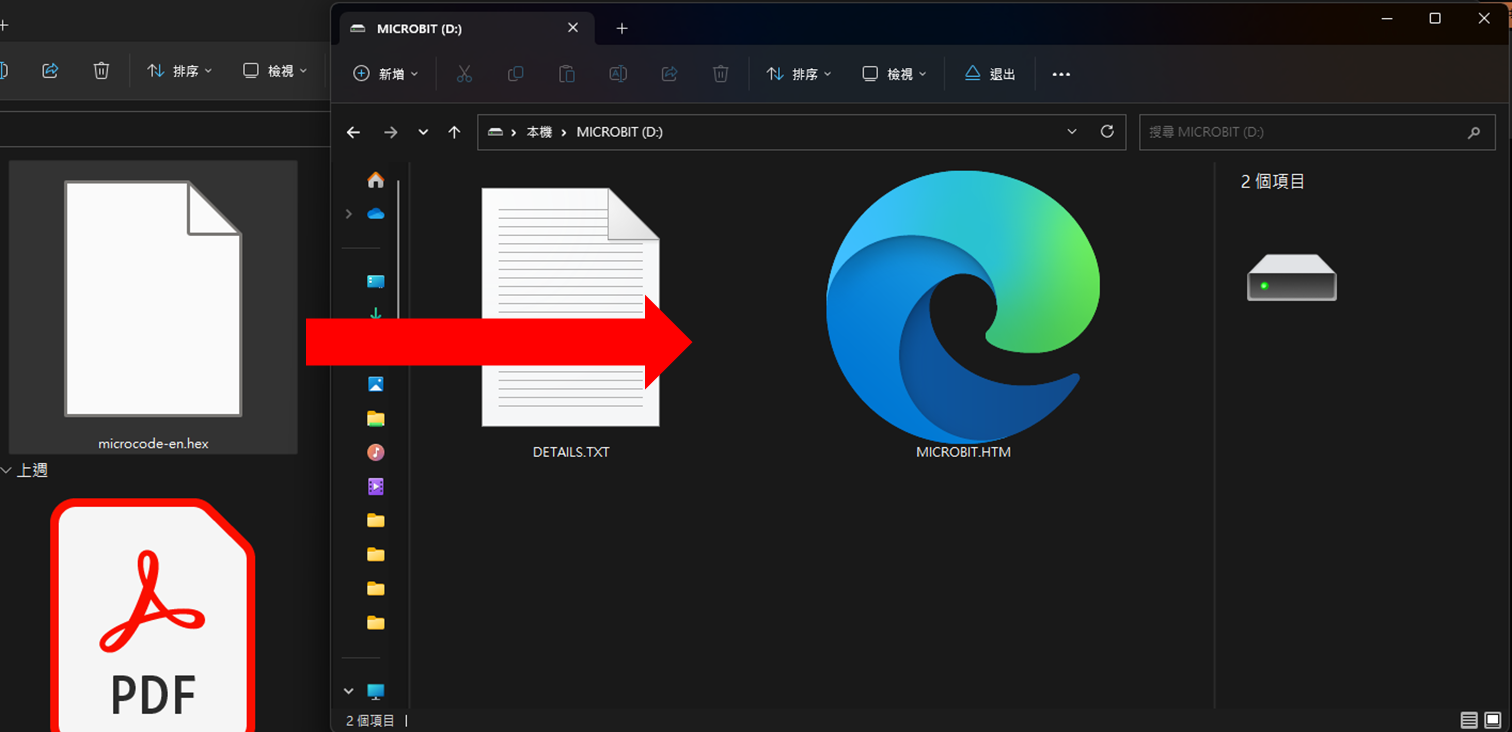Expand the address bar history dropdown
This screenshot has width=1512, height=732.
1072,132
